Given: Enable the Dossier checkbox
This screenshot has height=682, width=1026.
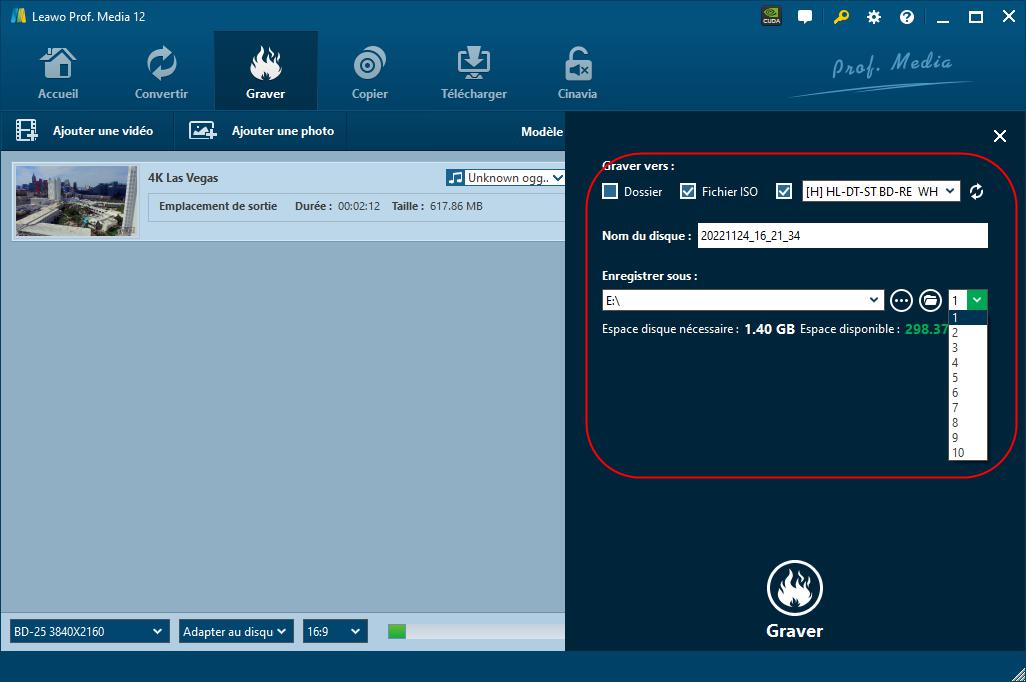Looking at the screenshot, I should pyautogui.click(x=610, y=191).
